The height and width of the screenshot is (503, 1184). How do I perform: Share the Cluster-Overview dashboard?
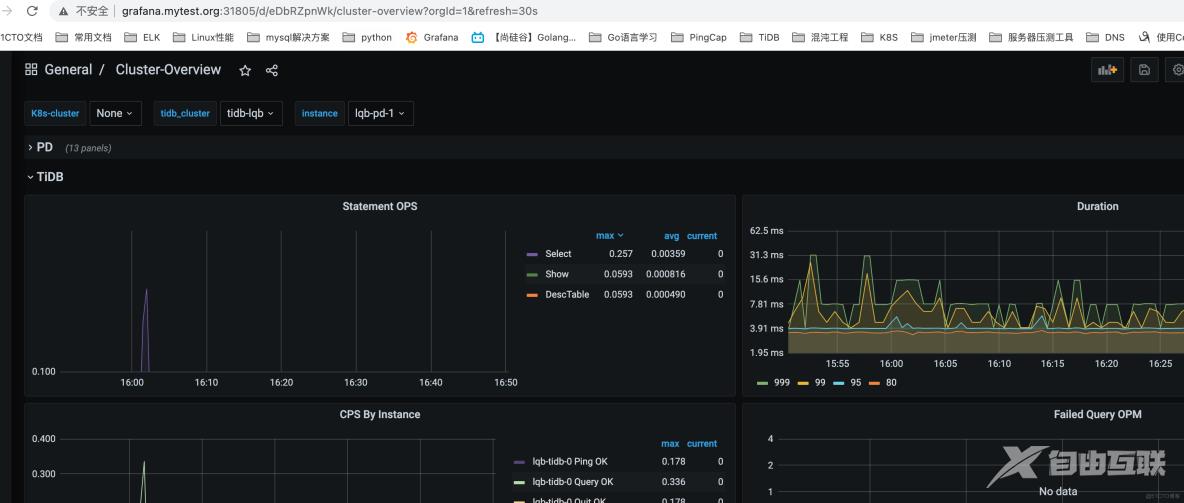pyautogui.click(x=272, y=70)
